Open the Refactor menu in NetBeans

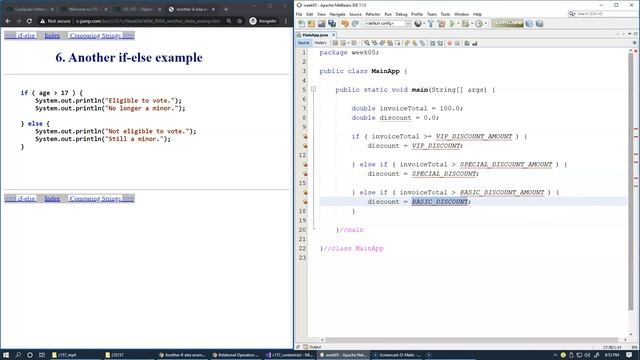(372, 14)
